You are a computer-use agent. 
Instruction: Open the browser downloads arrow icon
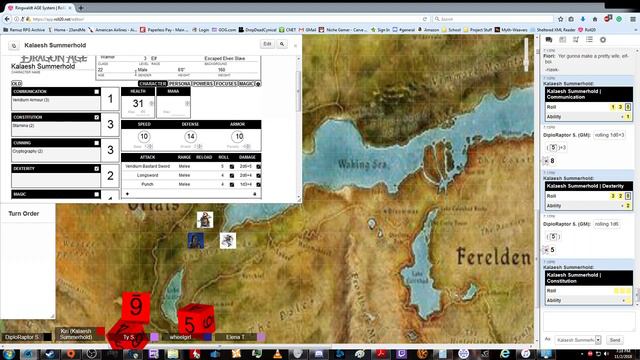(x=583, y=19)
